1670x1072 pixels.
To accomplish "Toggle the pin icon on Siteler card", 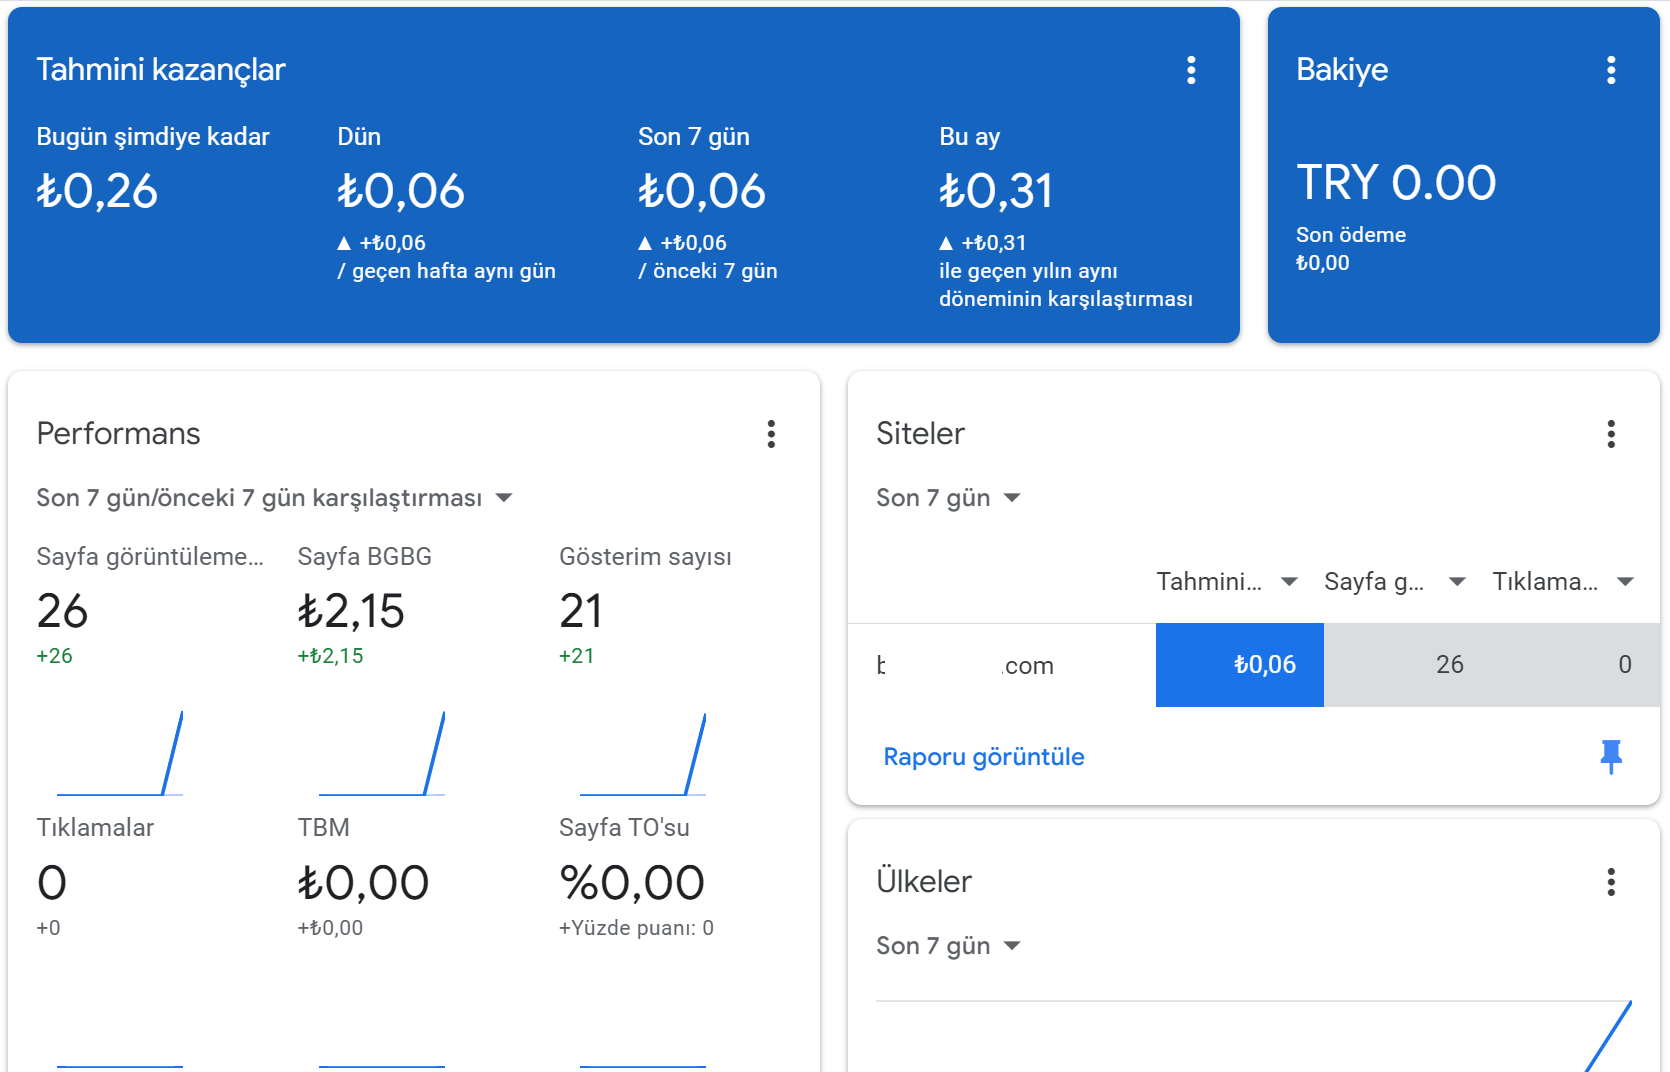I will pyautogui.click(x=1611, y=757).
